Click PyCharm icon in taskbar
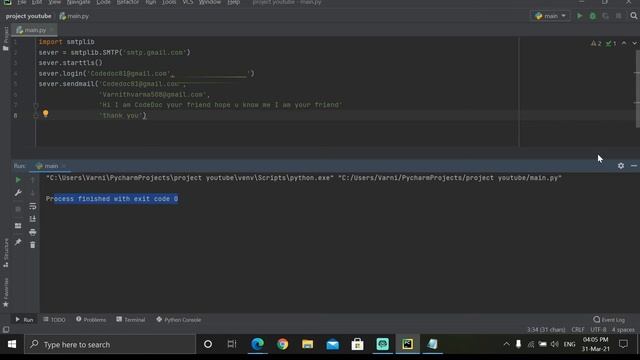Image resolution: width=640 pixels, height=360 pixels. (x=407, y=344)
